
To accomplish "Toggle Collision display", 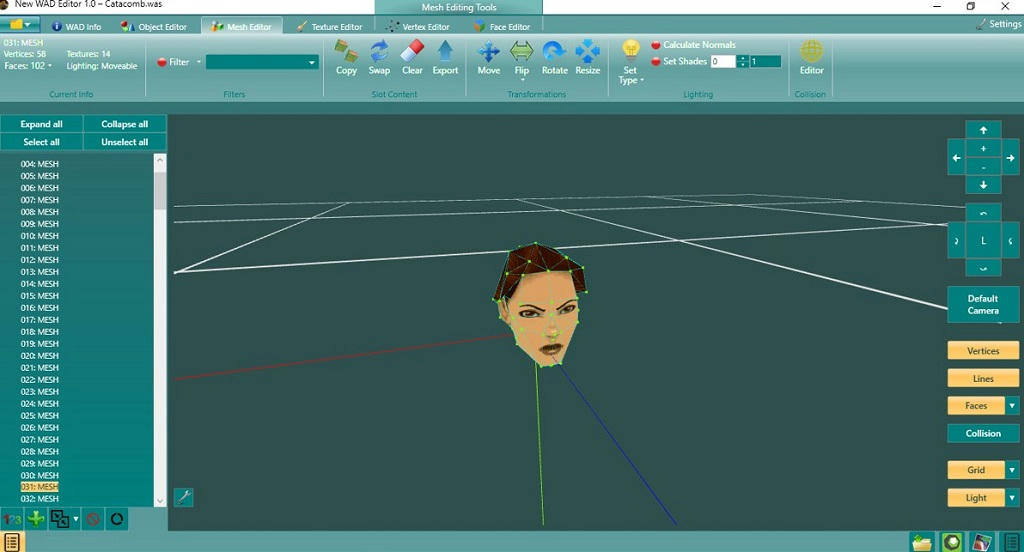I will 983,433.
